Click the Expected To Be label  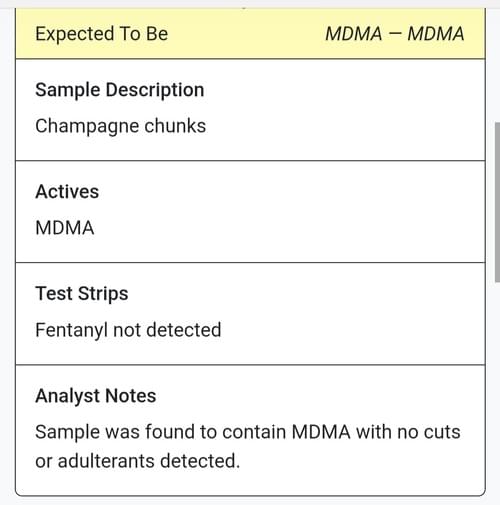(x=102, y=34)
